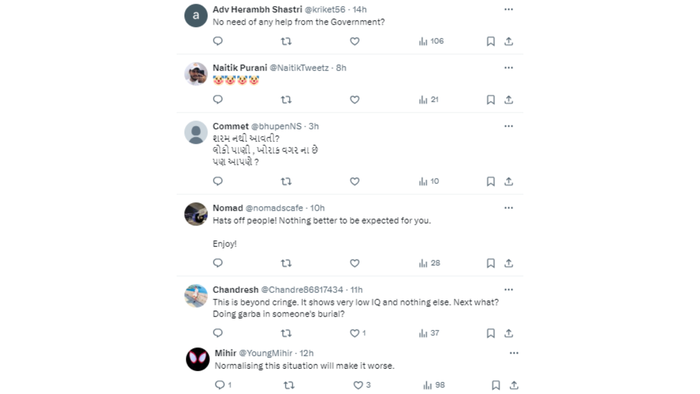Screen dimensions: 700x394
Task: Like Mihir's tweet with 3 likes
Action: [x=362, y=385]
